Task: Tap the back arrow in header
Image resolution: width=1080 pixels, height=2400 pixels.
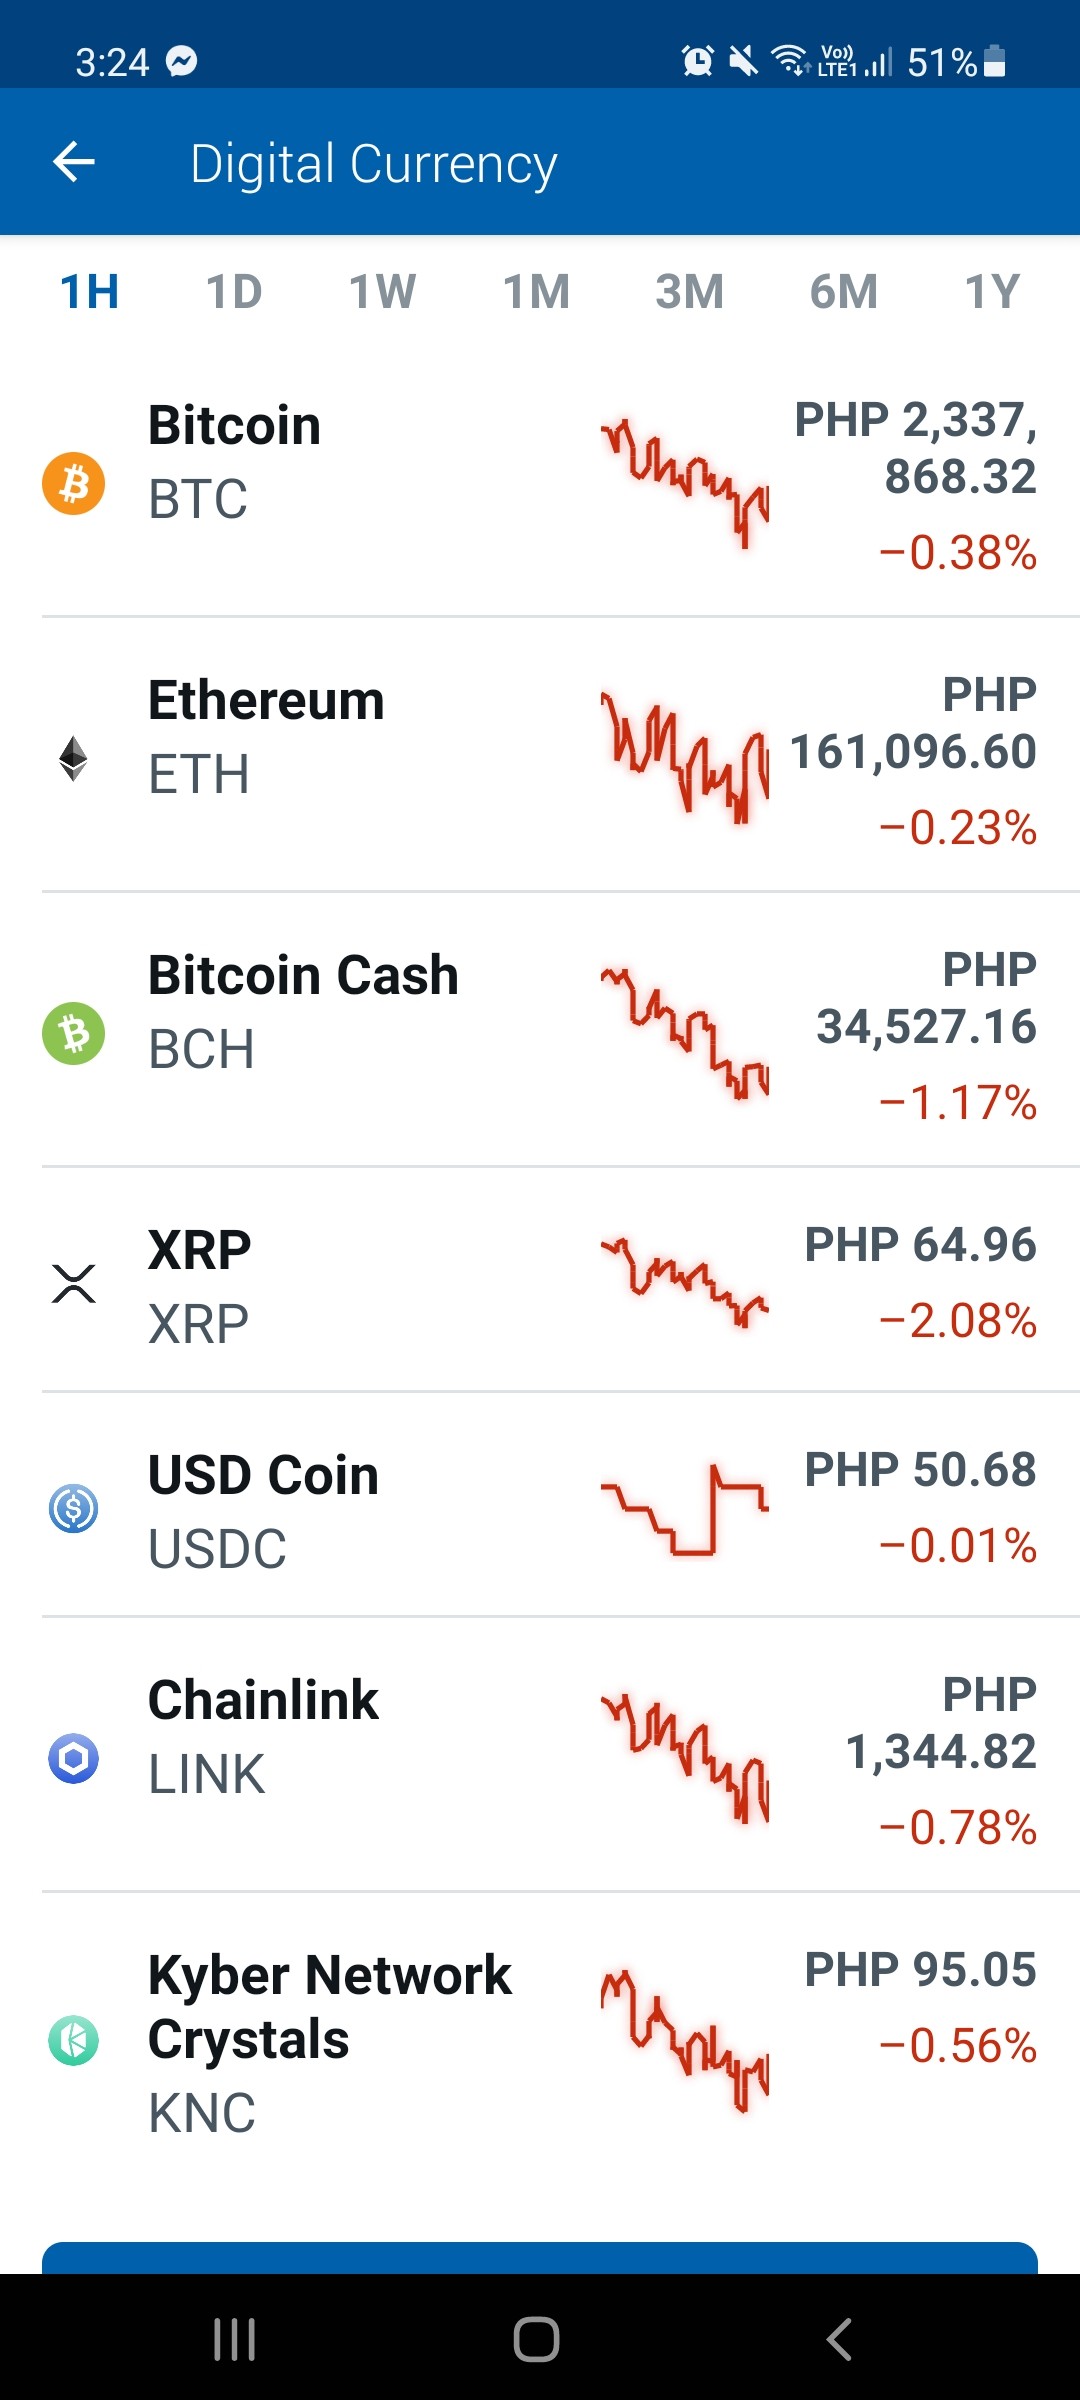Action: point(74,162)
